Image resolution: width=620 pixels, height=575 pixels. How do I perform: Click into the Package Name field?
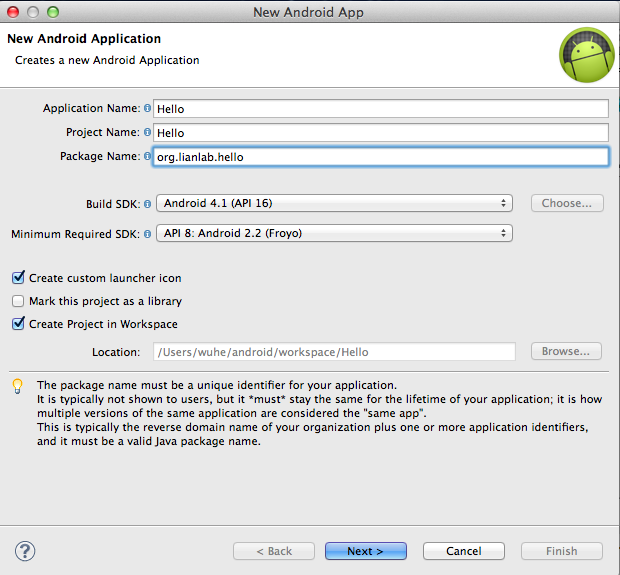tap(381, 157)
